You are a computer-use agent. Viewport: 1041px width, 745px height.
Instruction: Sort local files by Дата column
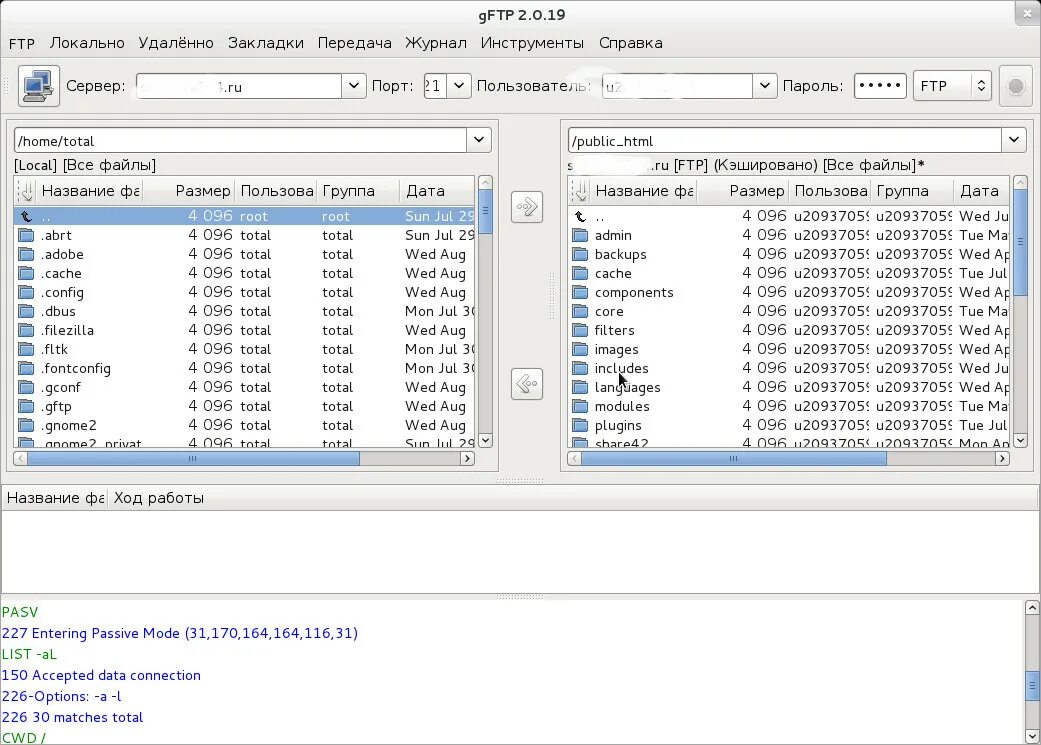[x=438, y=191]
